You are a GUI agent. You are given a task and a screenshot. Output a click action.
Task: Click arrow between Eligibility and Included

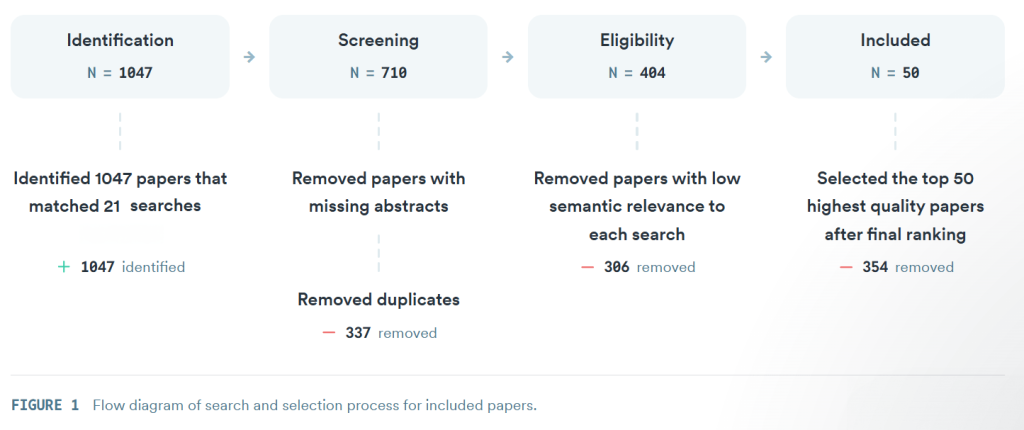coord(766,57)
